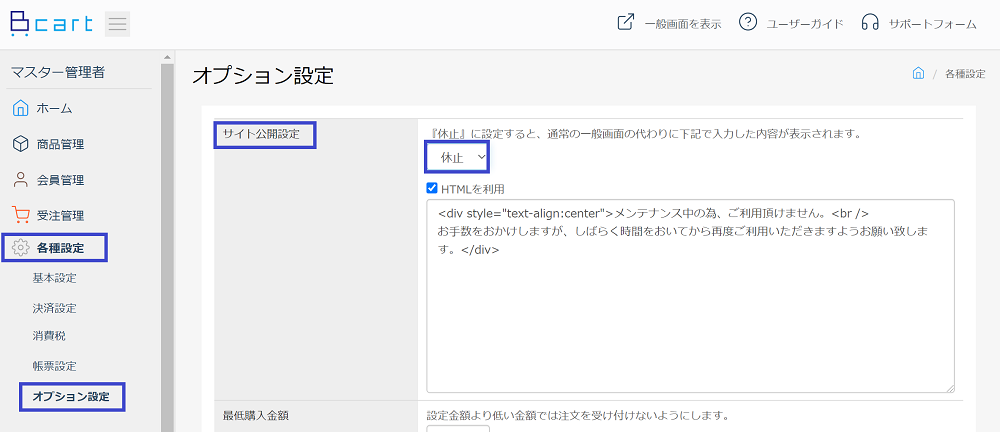The image size is (1000, 432).
Task: Click the house icon beside ホーム
Action: (20, 108)
